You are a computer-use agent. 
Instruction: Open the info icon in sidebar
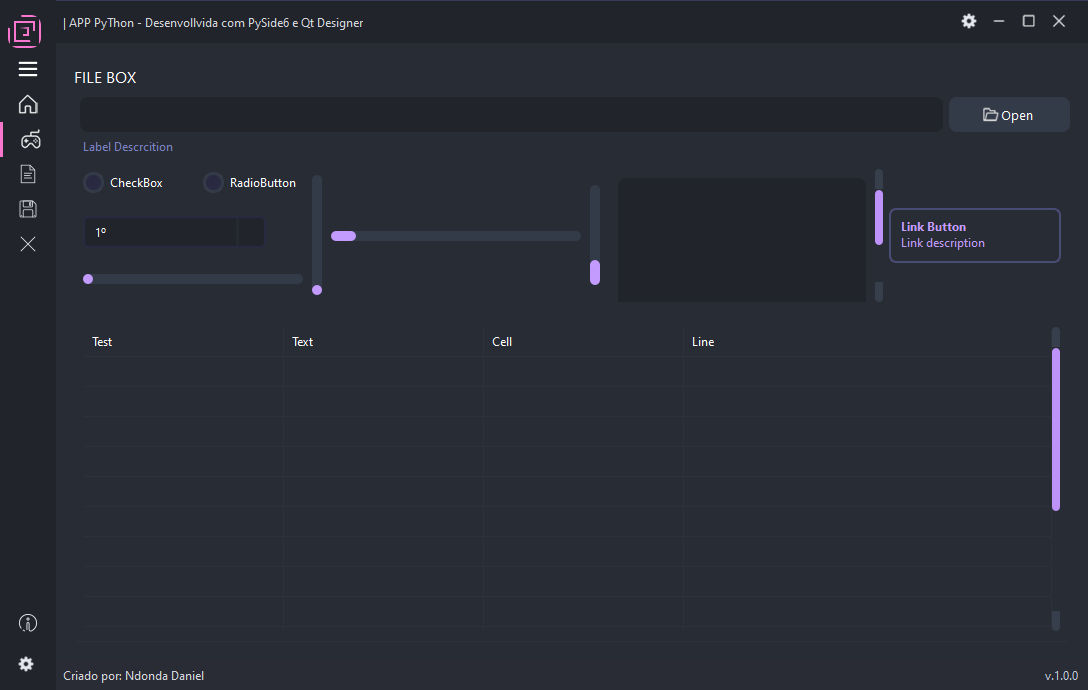tap(28, 623)
